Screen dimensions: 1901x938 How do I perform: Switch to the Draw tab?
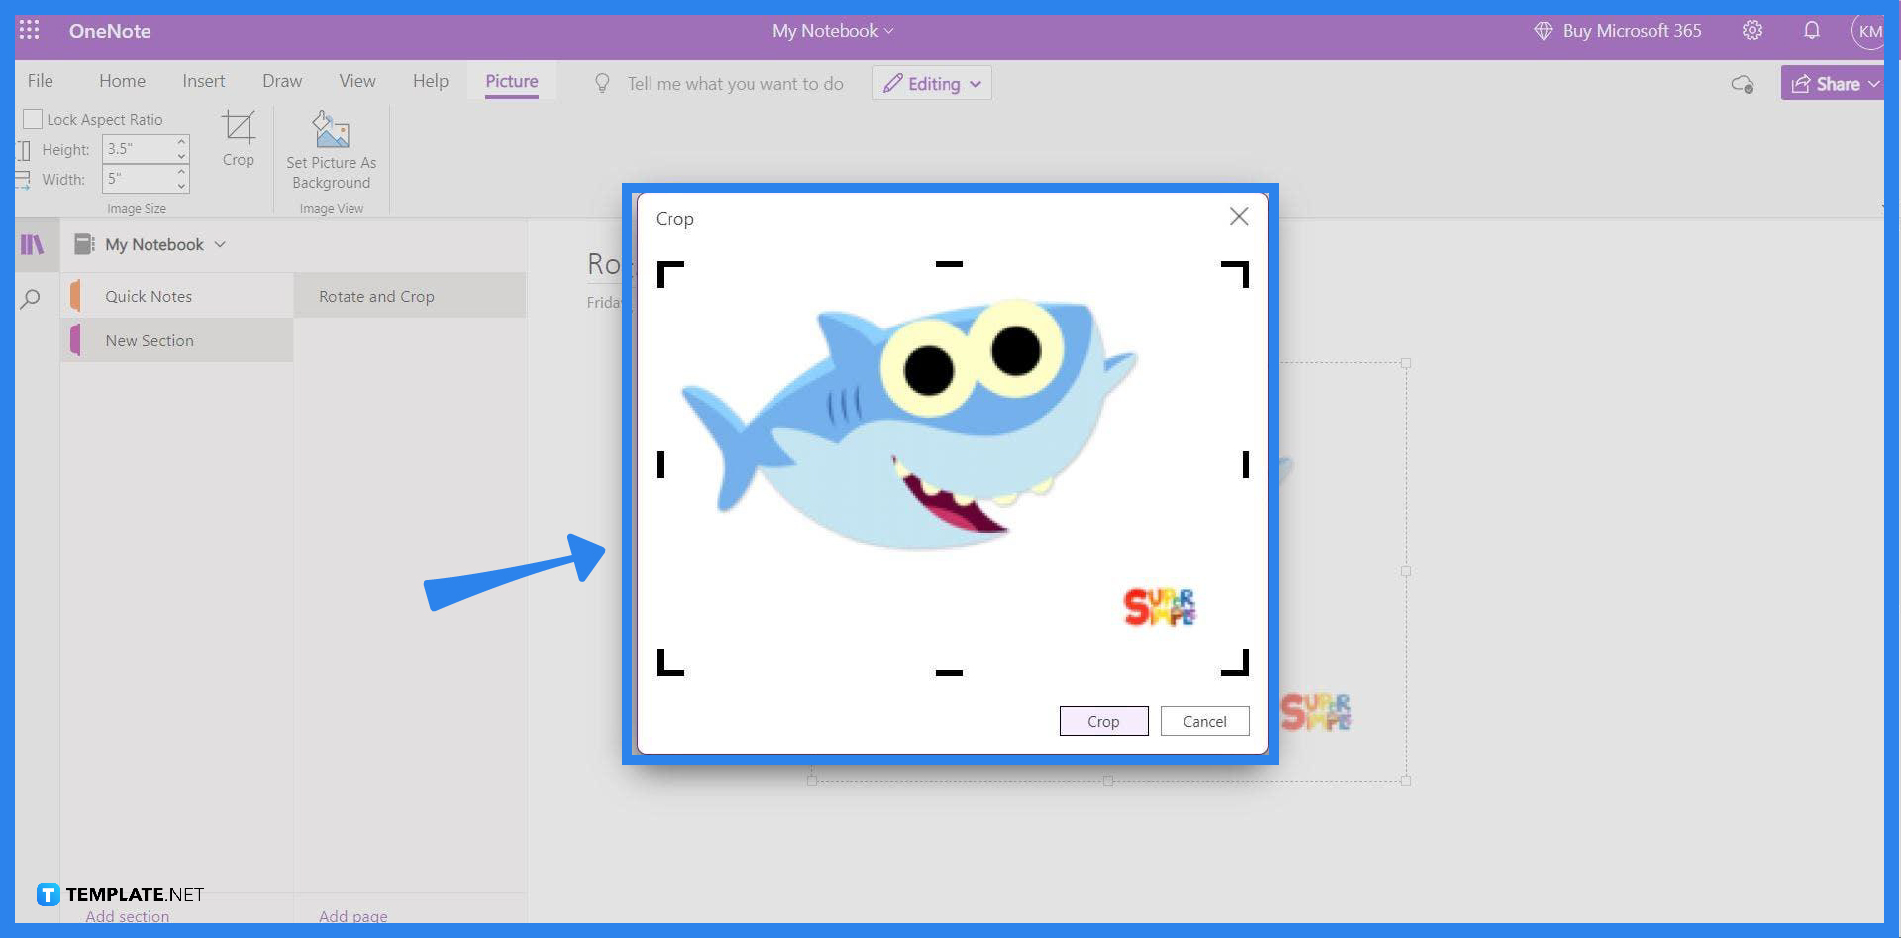tap(281, 81)
